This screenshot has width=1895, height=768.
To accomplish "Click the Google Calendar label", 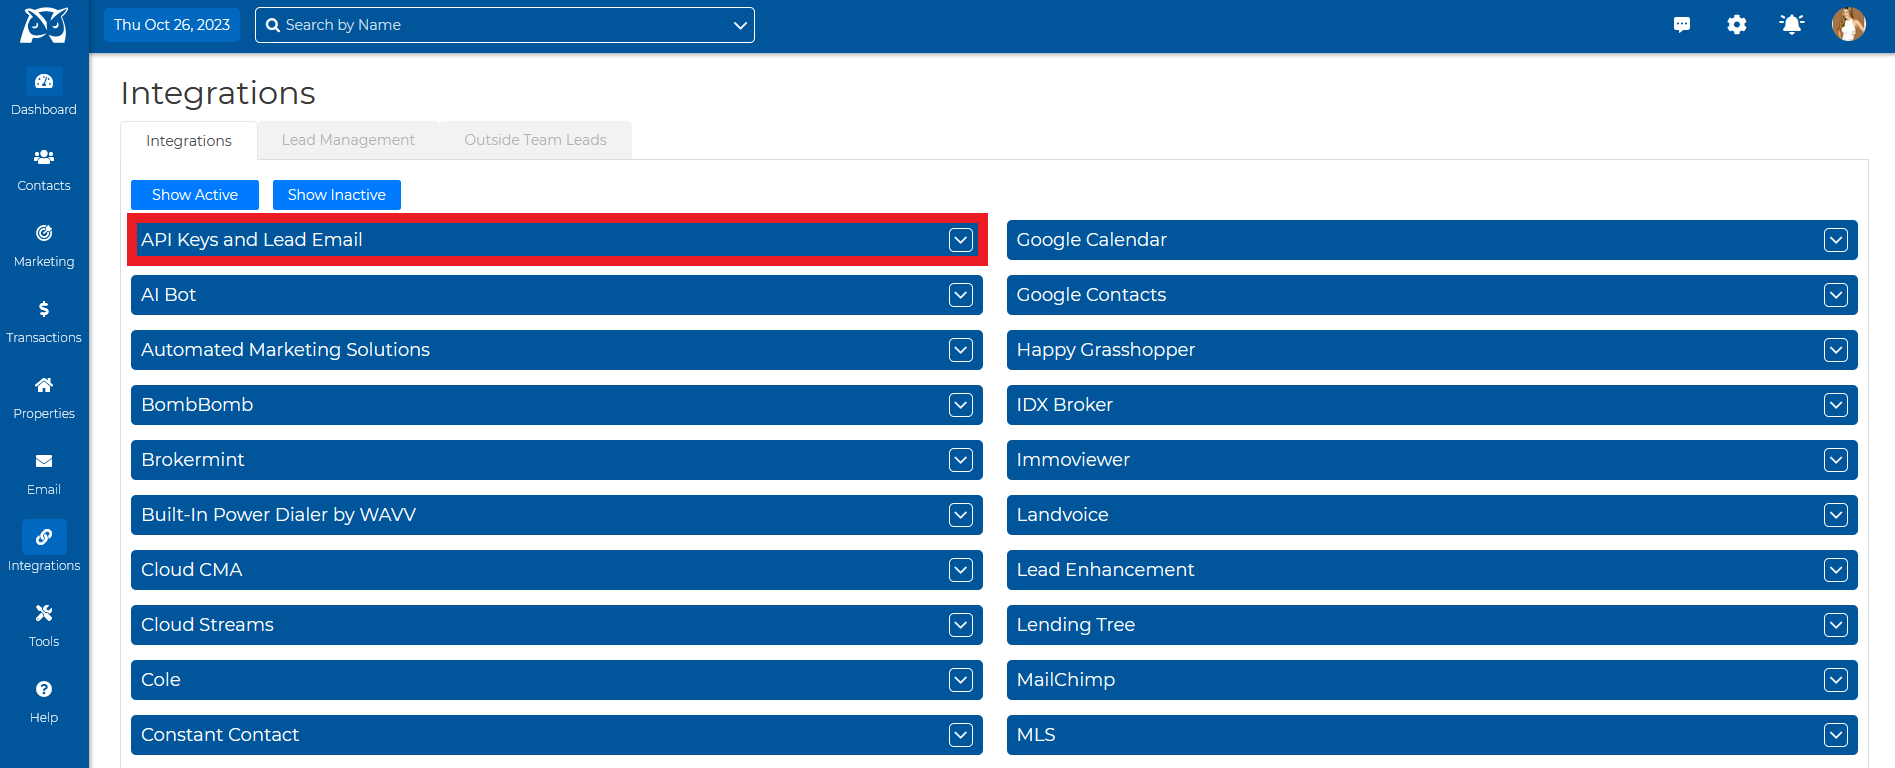I will click(x=1092, y=240).
